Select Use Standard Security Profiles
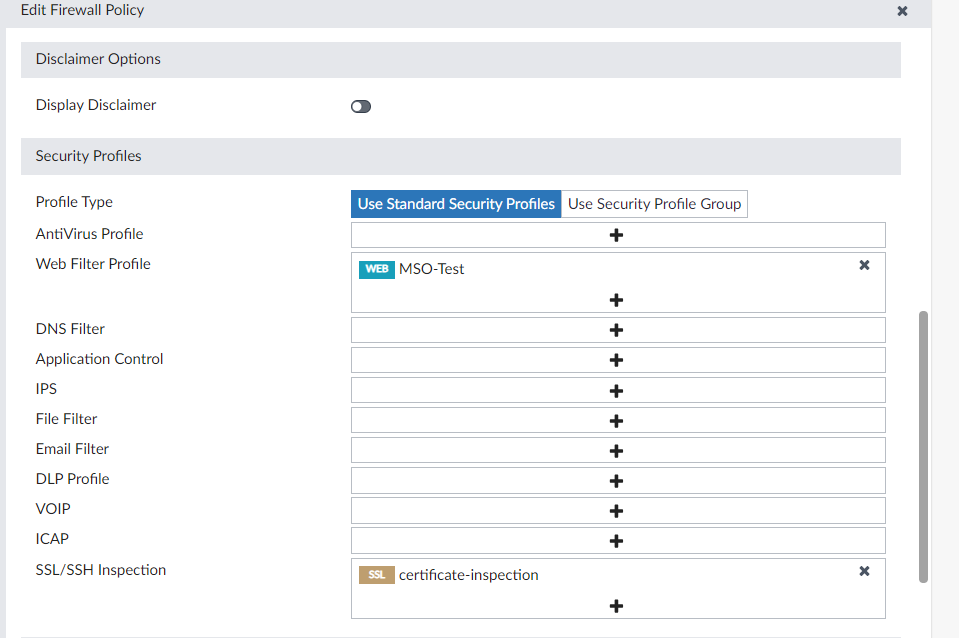959x638 pixels. (x=456, y=204)
